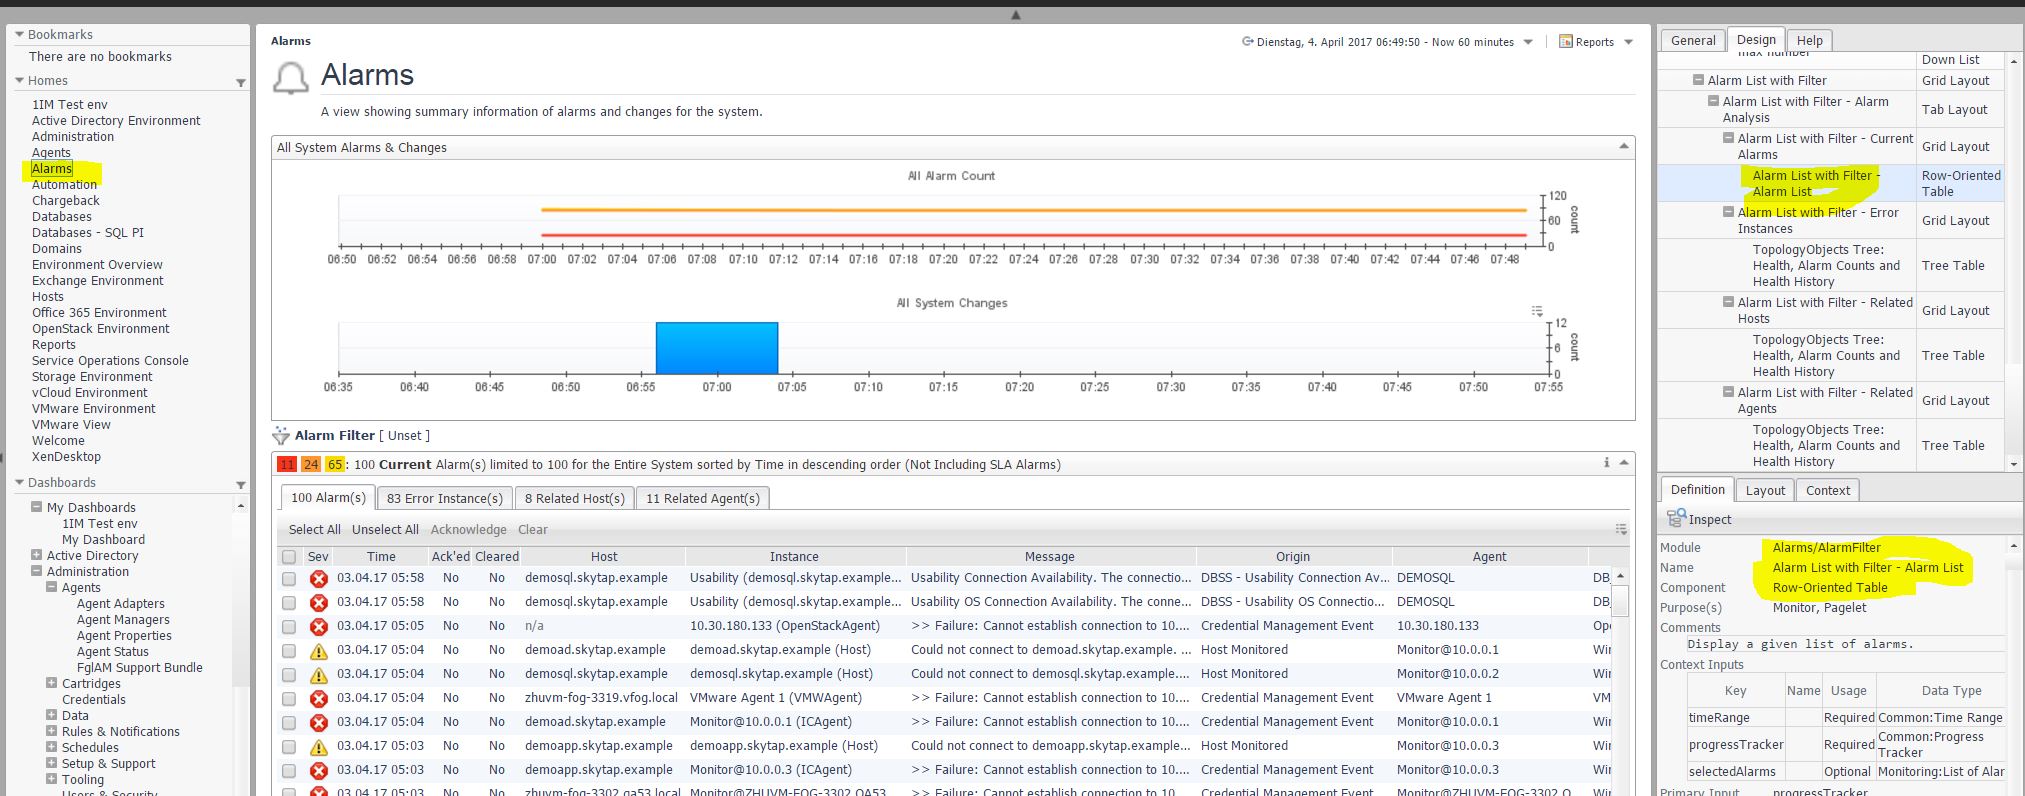2025x796 pixels.
Task: Check the Usability OS Connection Availability alarm row
Action: tap(289, 602)
